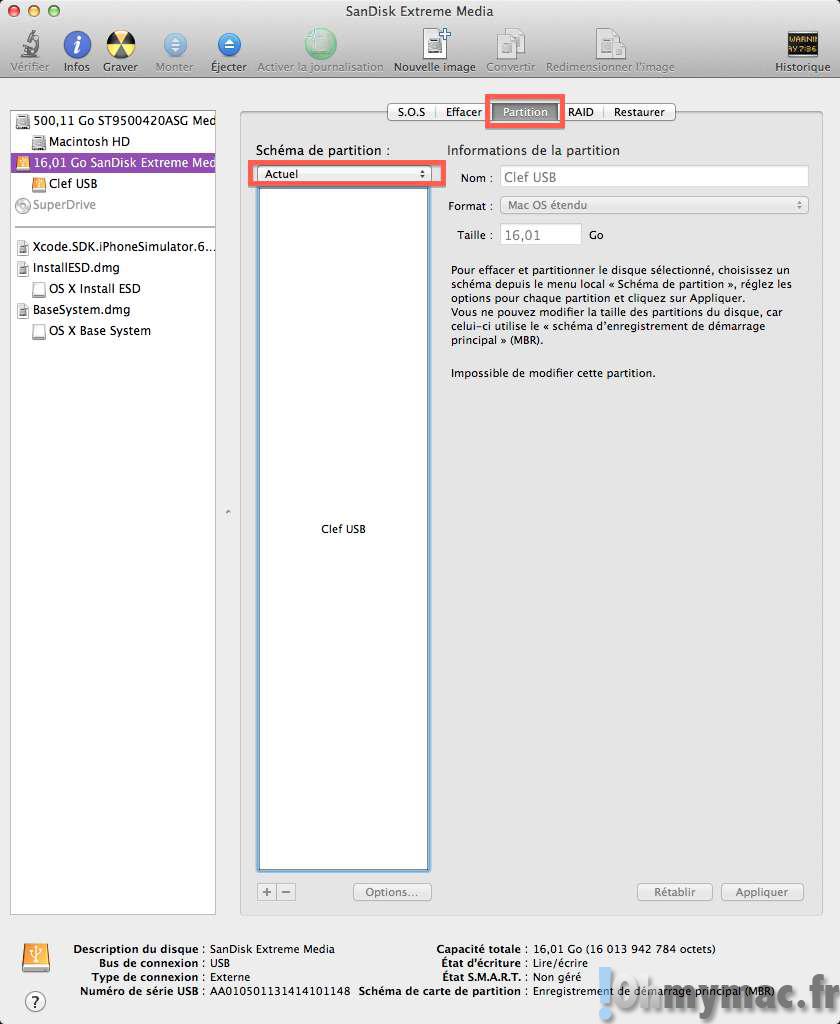Image resolution: width=840 pixels, height=1024 pixels.
Task: Open the Format Mac OS étendu dropdown
Action: (x=653, y=205)
